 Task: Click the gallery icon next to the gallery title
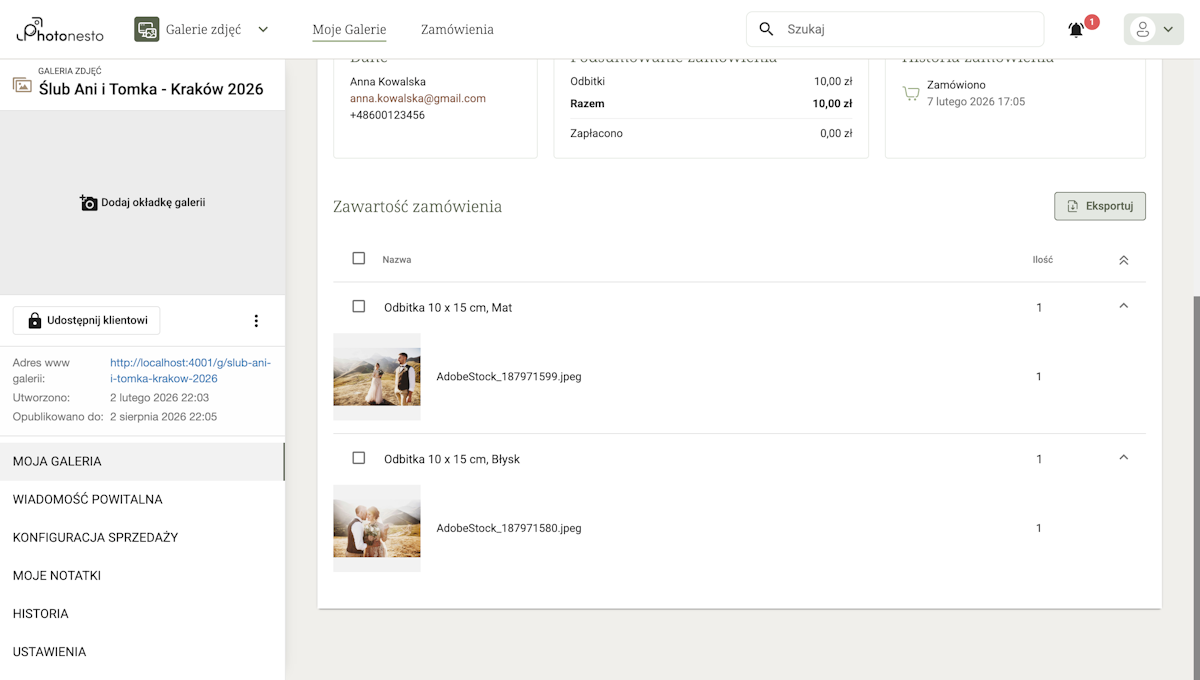point(22,86)
